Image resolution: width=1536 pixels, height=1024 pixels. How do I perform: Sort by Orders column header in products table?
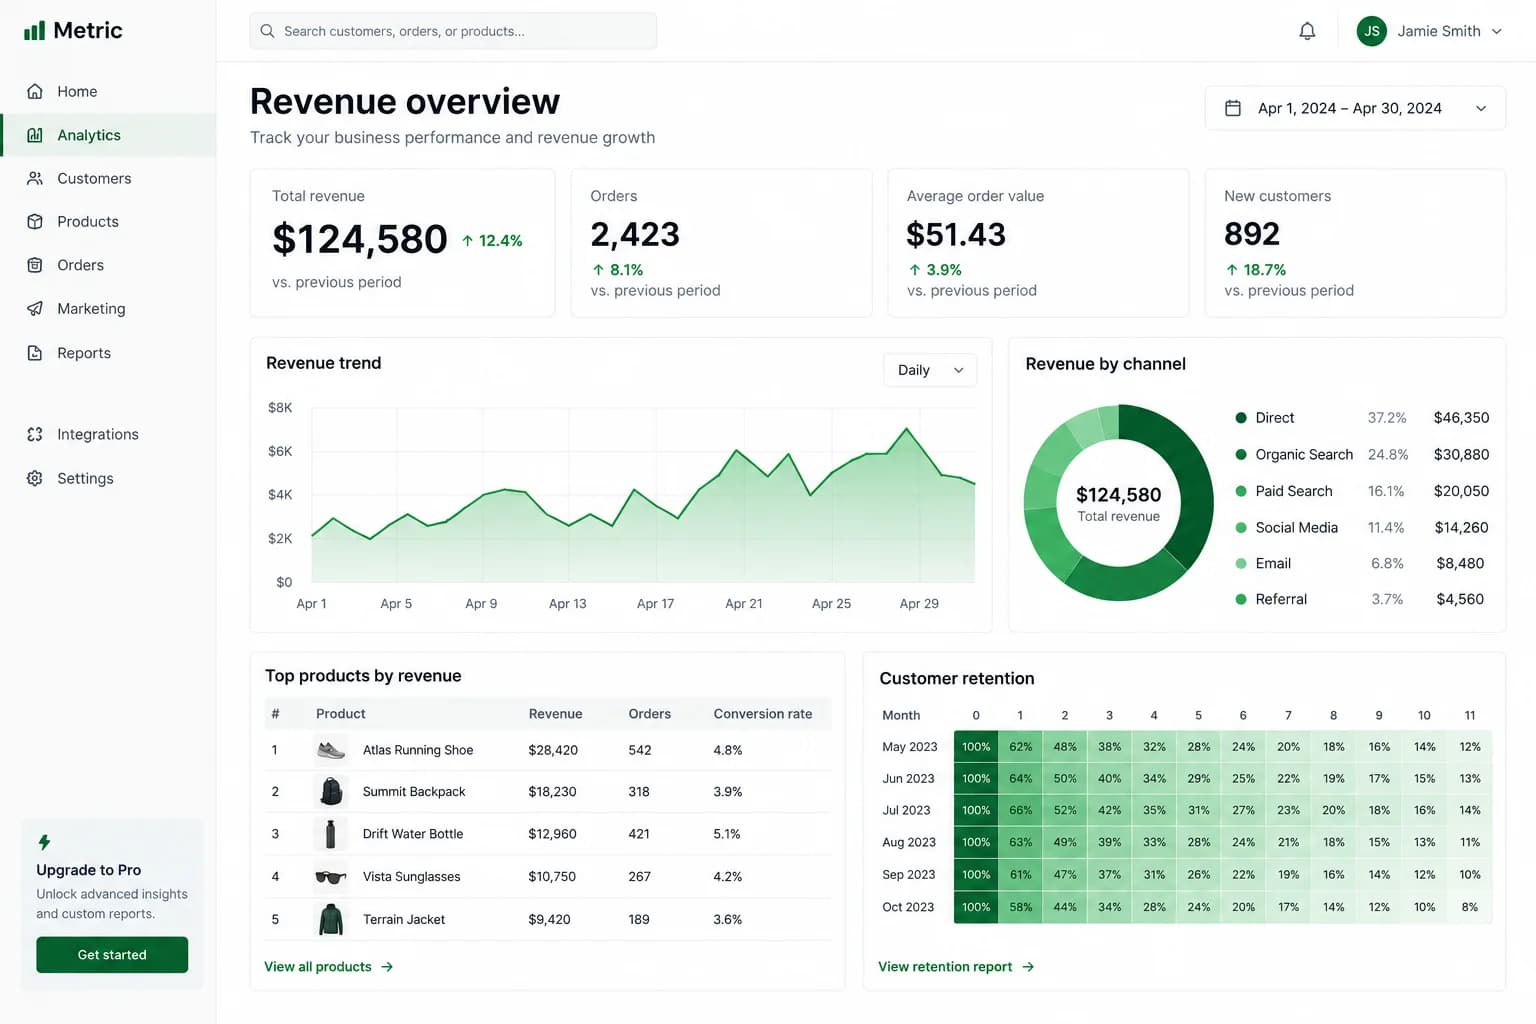click(650, 714)
